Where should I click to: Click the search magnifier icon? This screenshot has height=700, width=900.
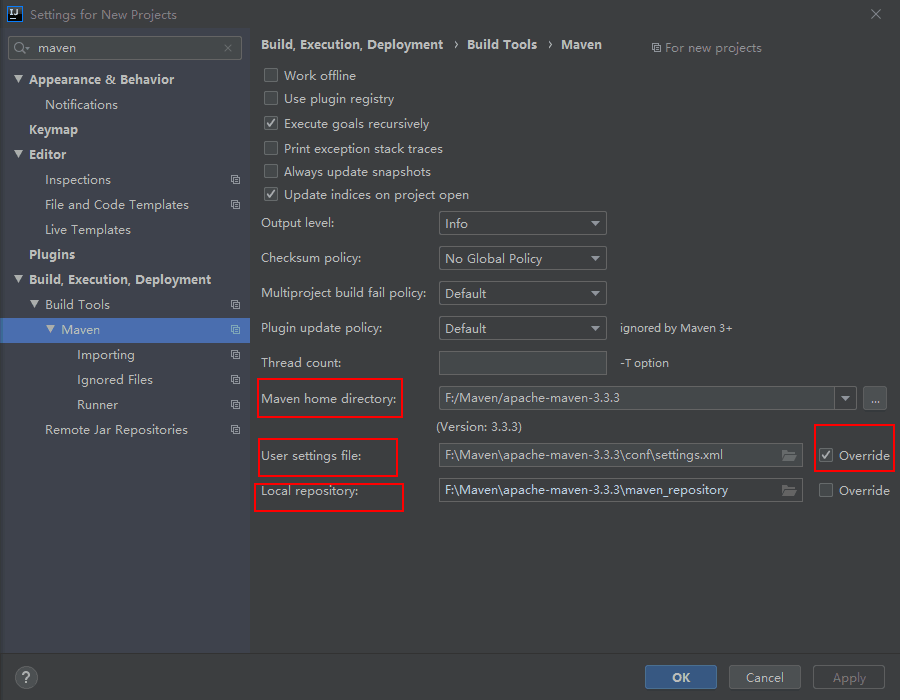pos(21,48)
